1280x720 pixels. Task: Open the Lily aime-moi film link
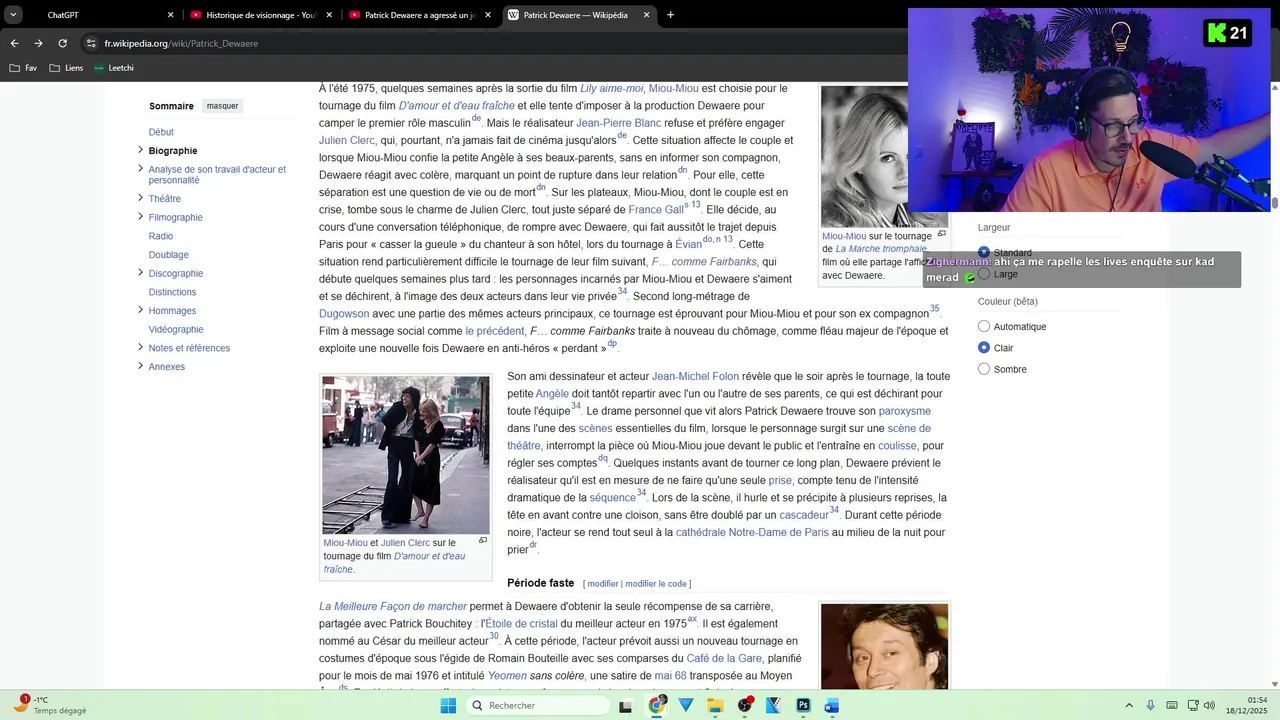click(x=612, y=88)
